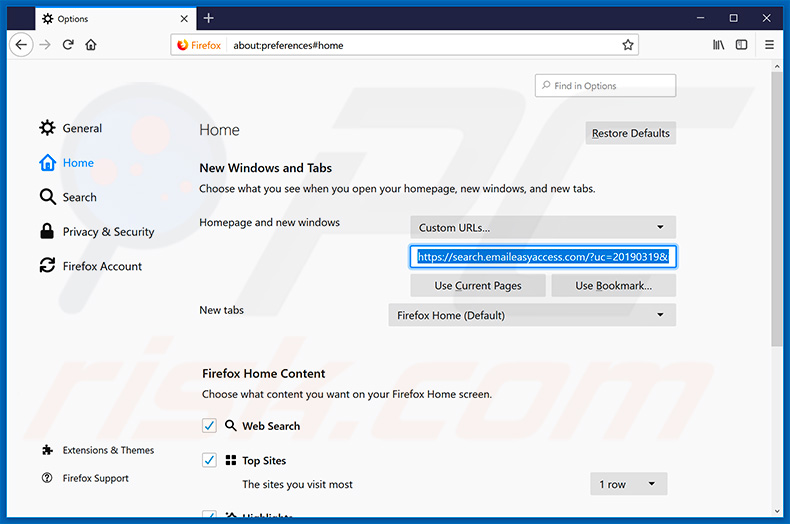Open the General preferences category
790x524 pixels.
(x=71, y=128)
